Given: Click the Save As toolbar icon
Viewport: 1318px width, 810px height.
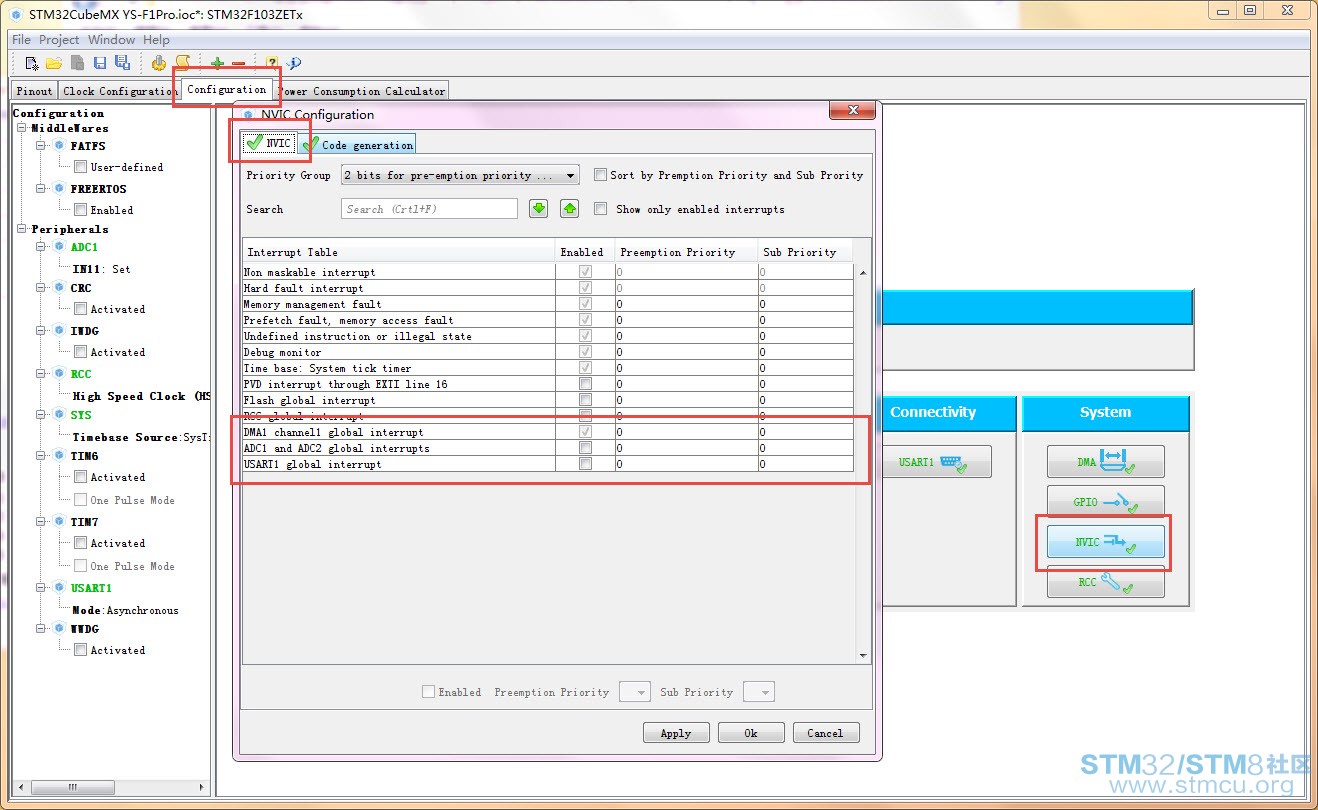Looking at the screenshot, I should pyautogui.click(x=122, y=63).
